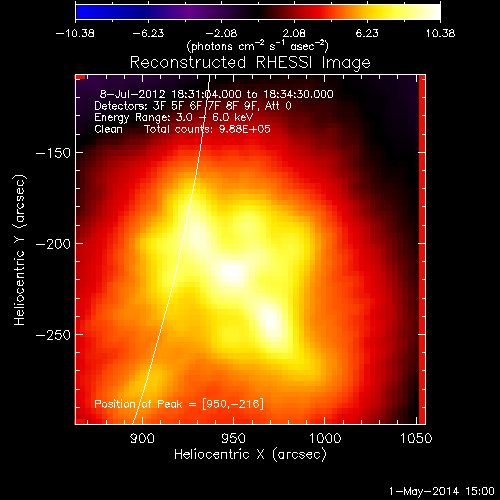Click the 'Reconstructed RHESSI Image' title
500x500 pixels.
pos(250,63)
